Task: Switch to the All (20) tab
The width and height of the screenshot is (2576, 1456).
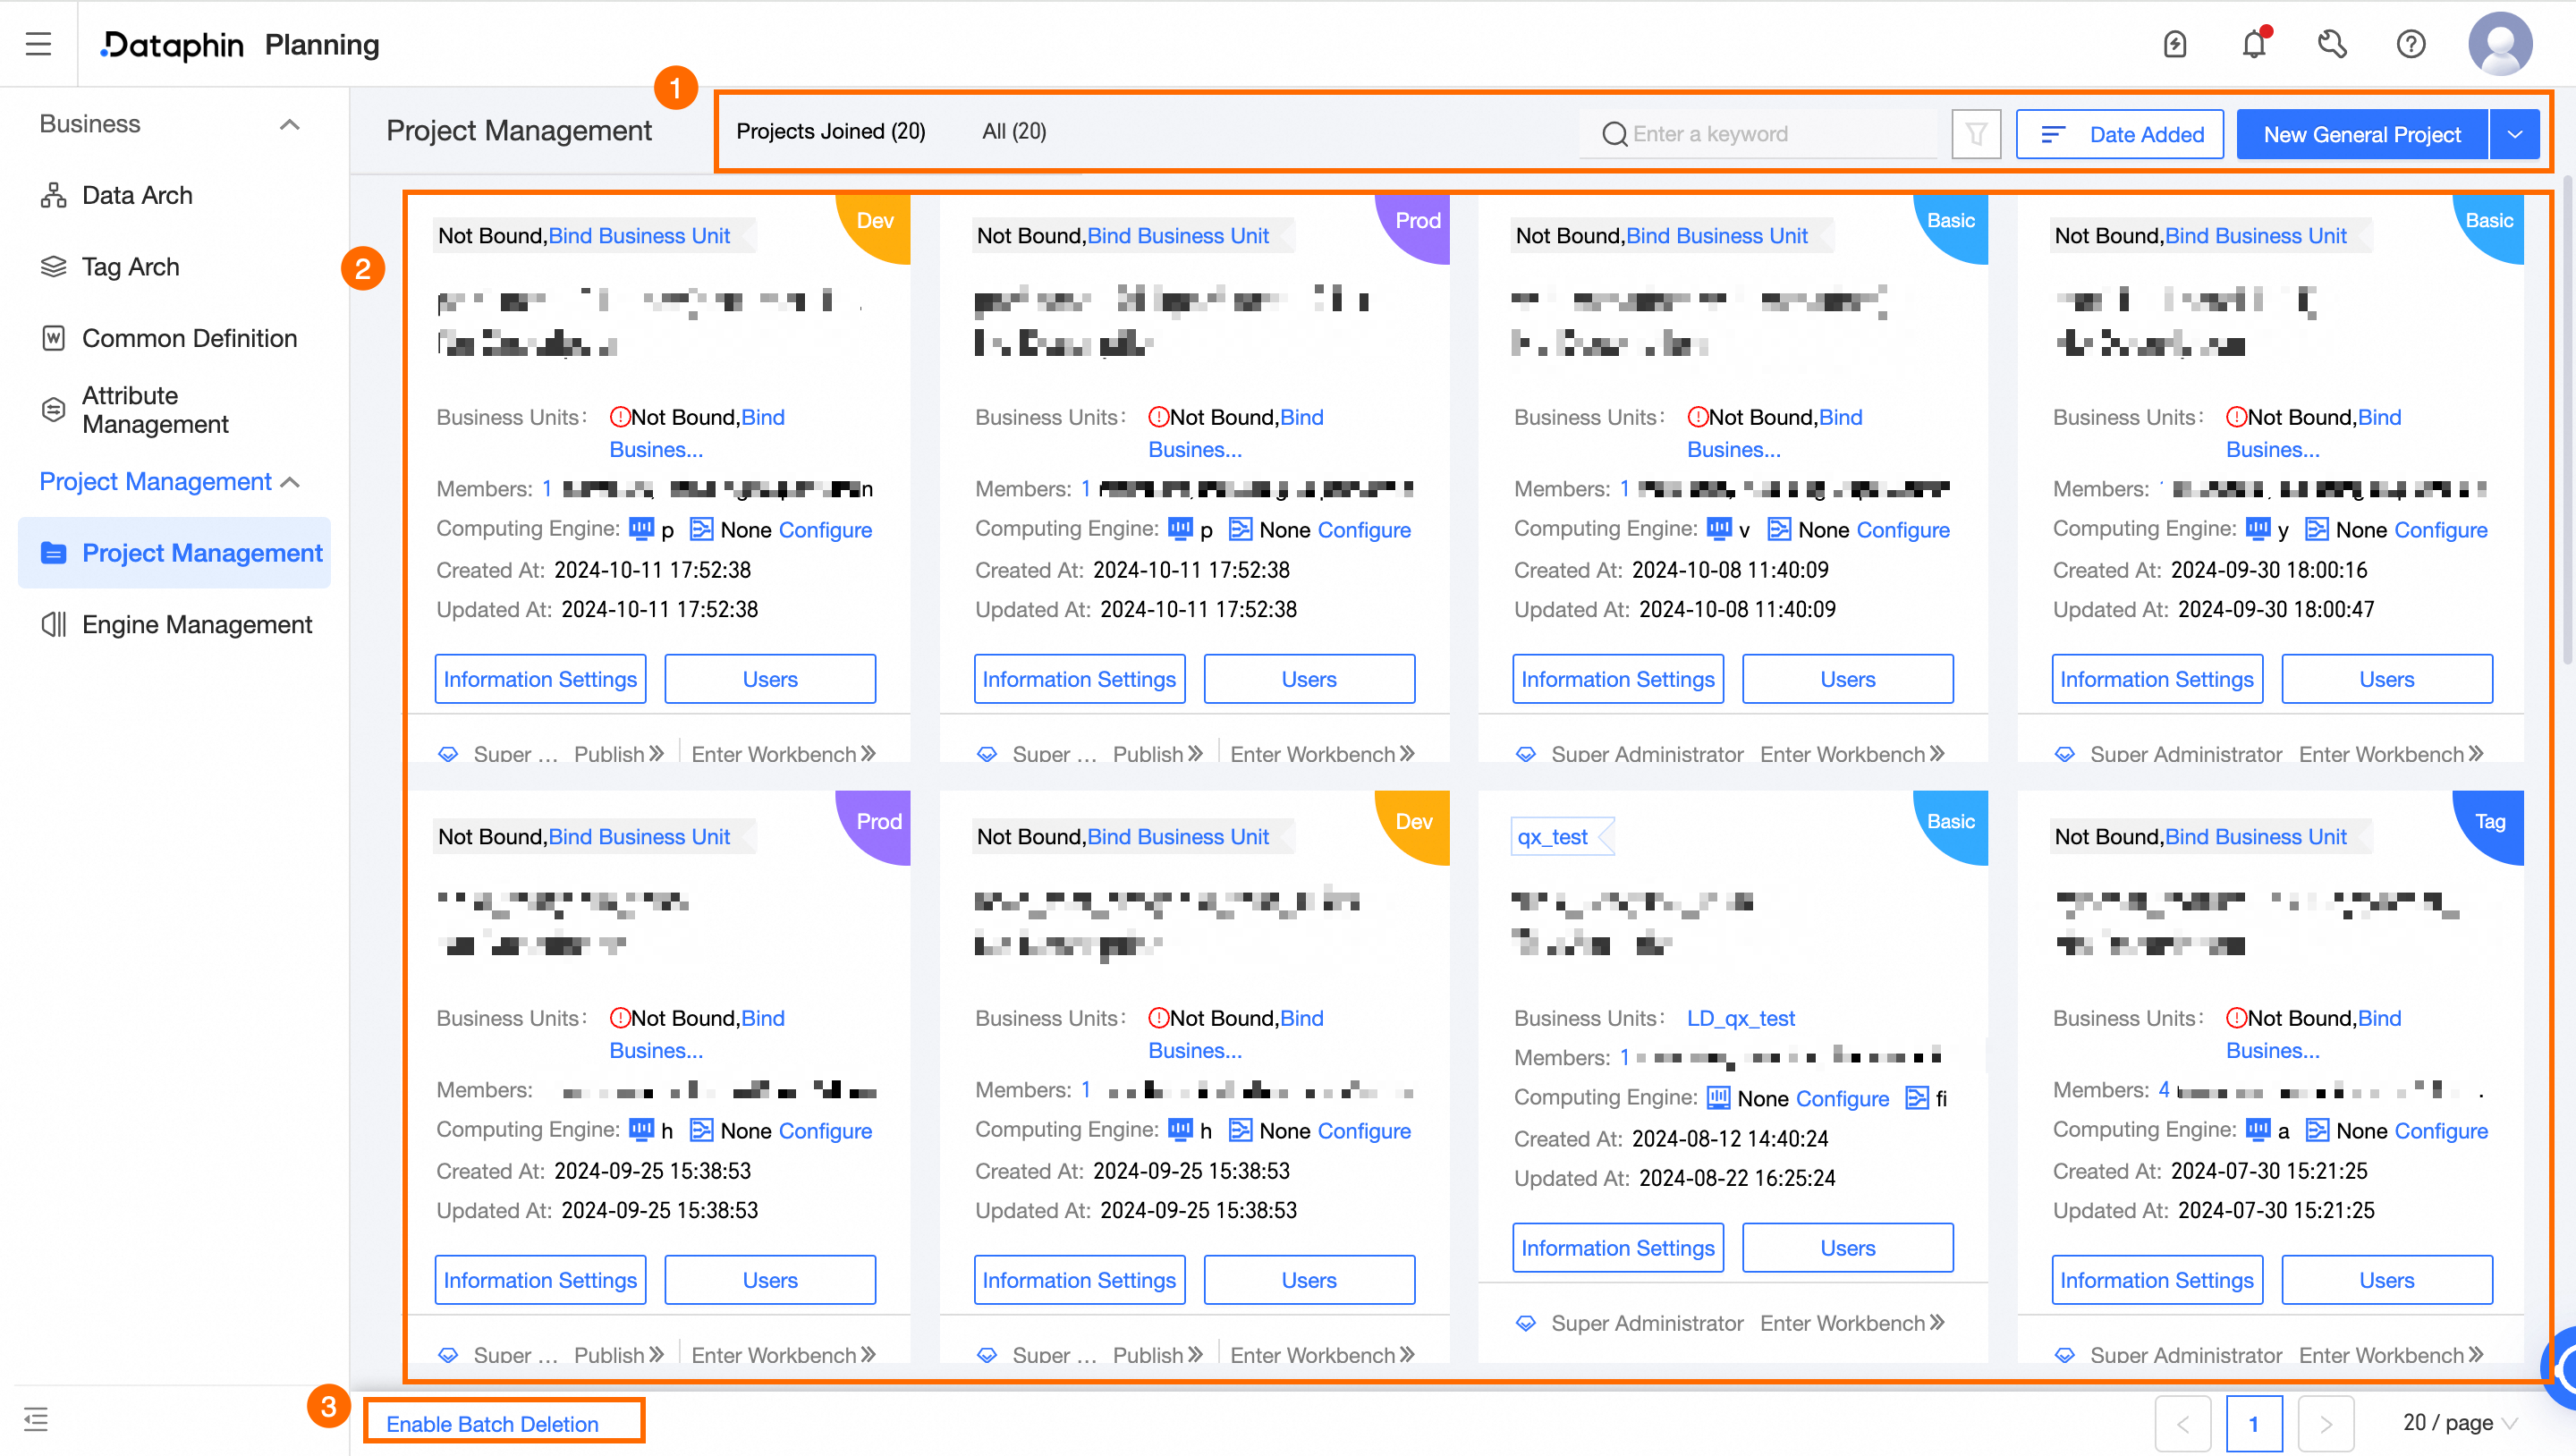Action: pyautogui.click(x=1014, y=131)
